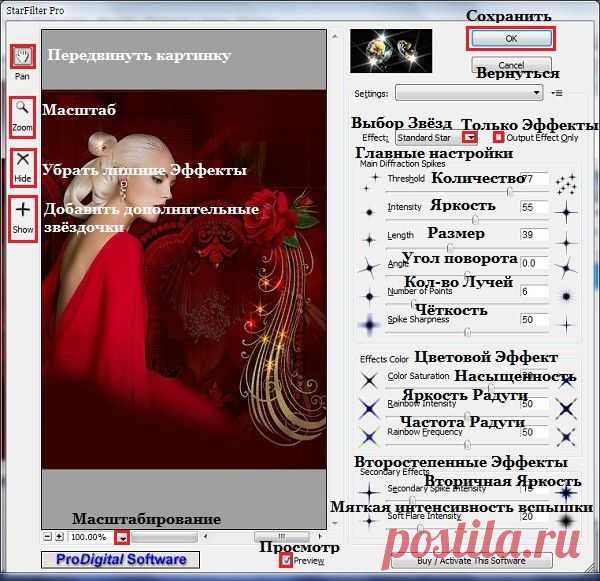The image size is (600, 581).
Task: Click the large star icon right of Intensity
Action: pos(566,212)
